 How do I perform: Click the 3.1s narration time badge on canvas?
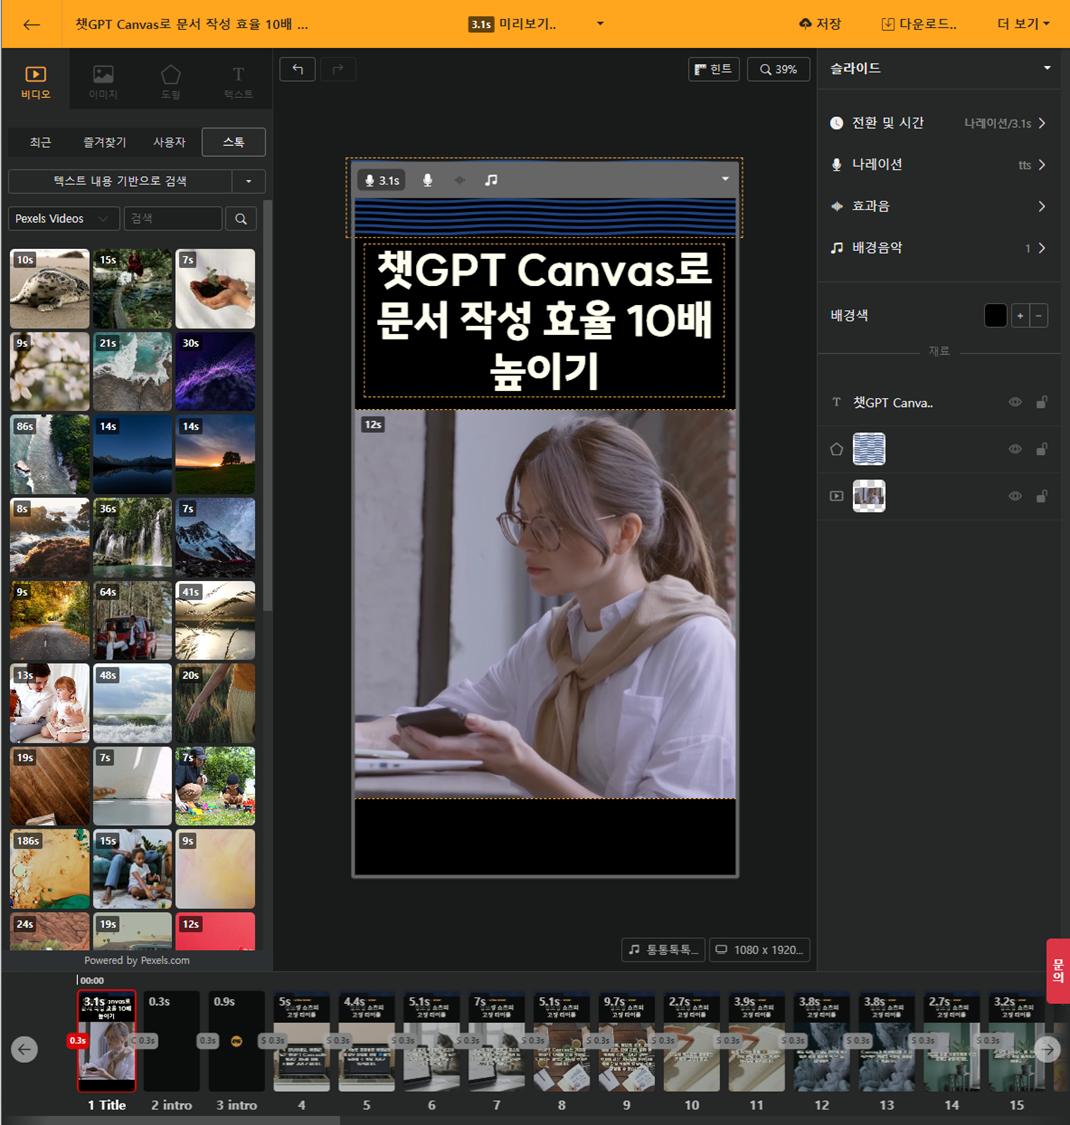382,180
